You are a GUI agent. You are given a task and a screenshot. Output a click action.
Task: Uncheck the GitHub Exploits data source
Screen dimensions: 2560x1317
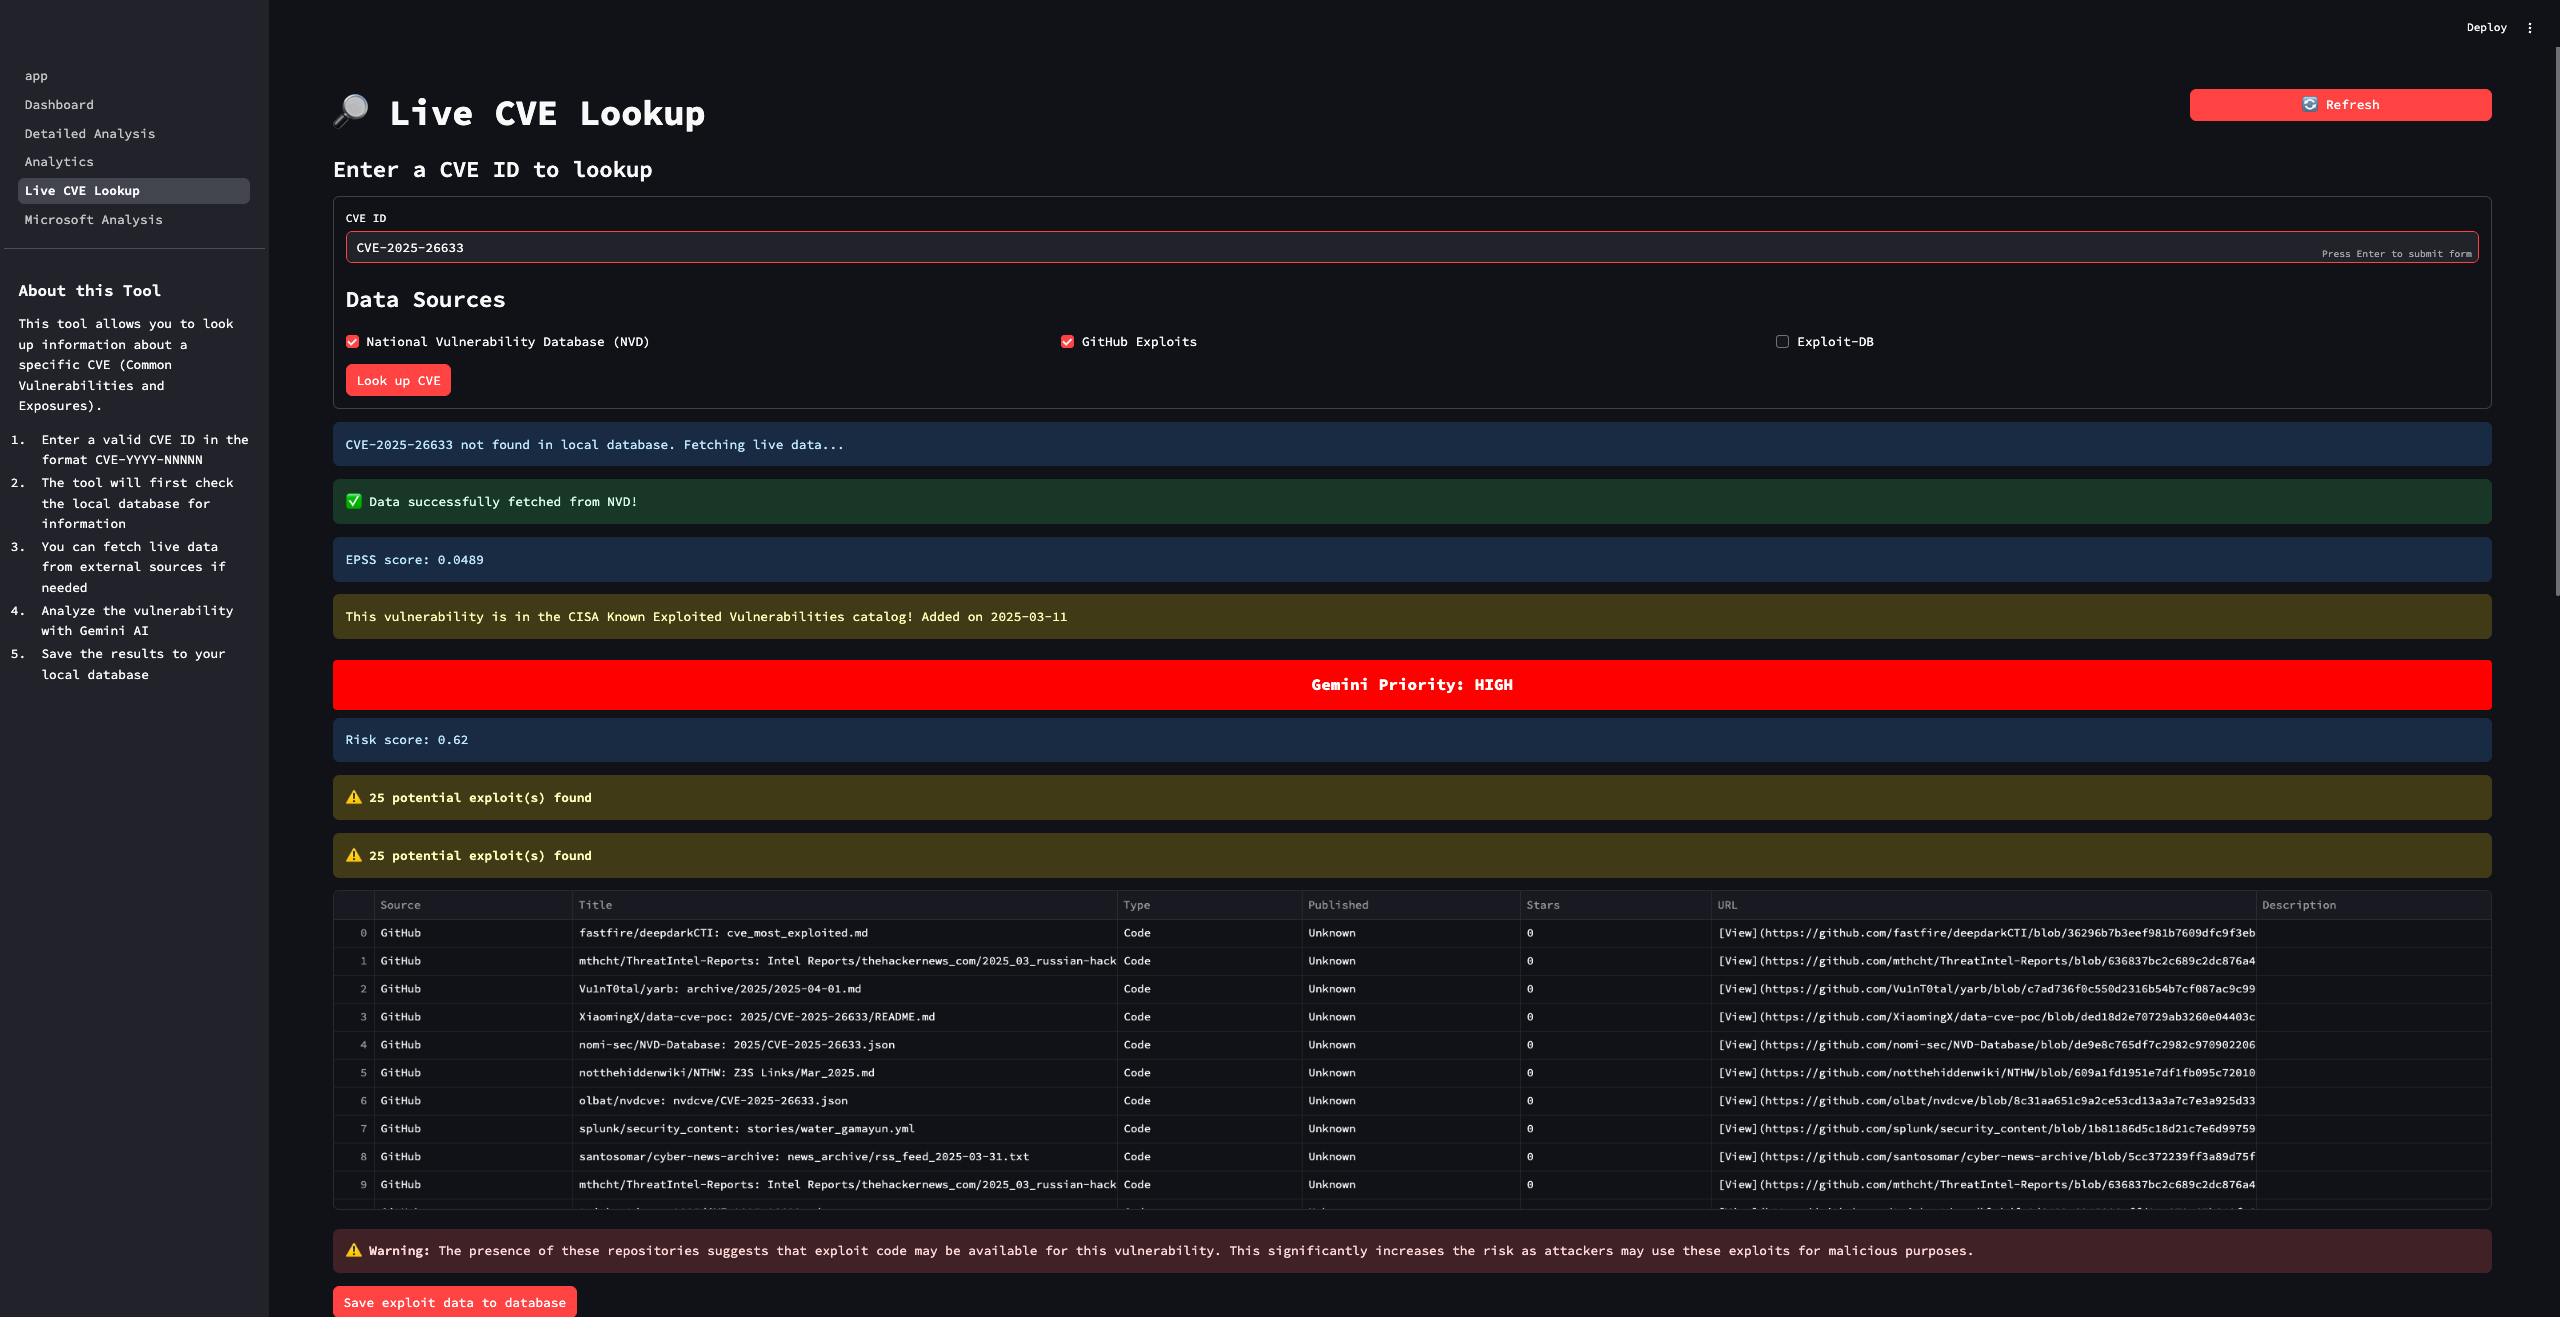(x=1066, y=341)
